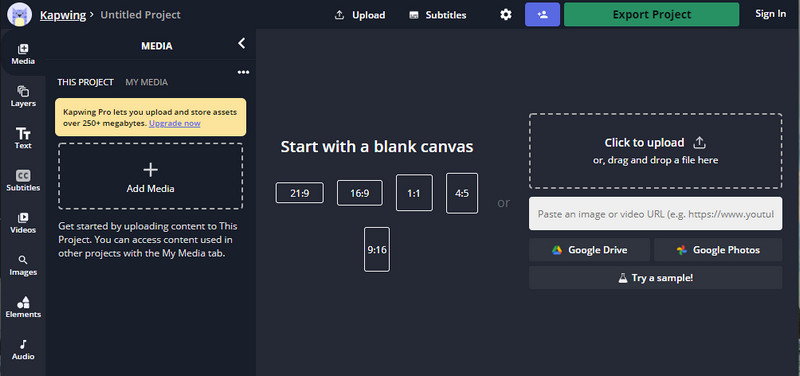
Task: Open the Audio sidebar panel
Action: point(23,350)
